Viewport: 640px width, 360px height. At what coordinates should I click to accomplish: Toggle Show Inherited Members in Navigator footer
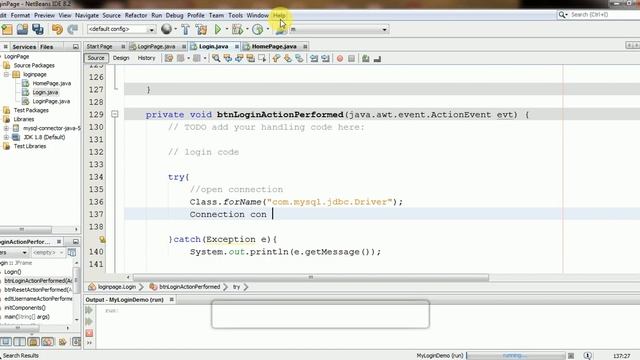6,342
